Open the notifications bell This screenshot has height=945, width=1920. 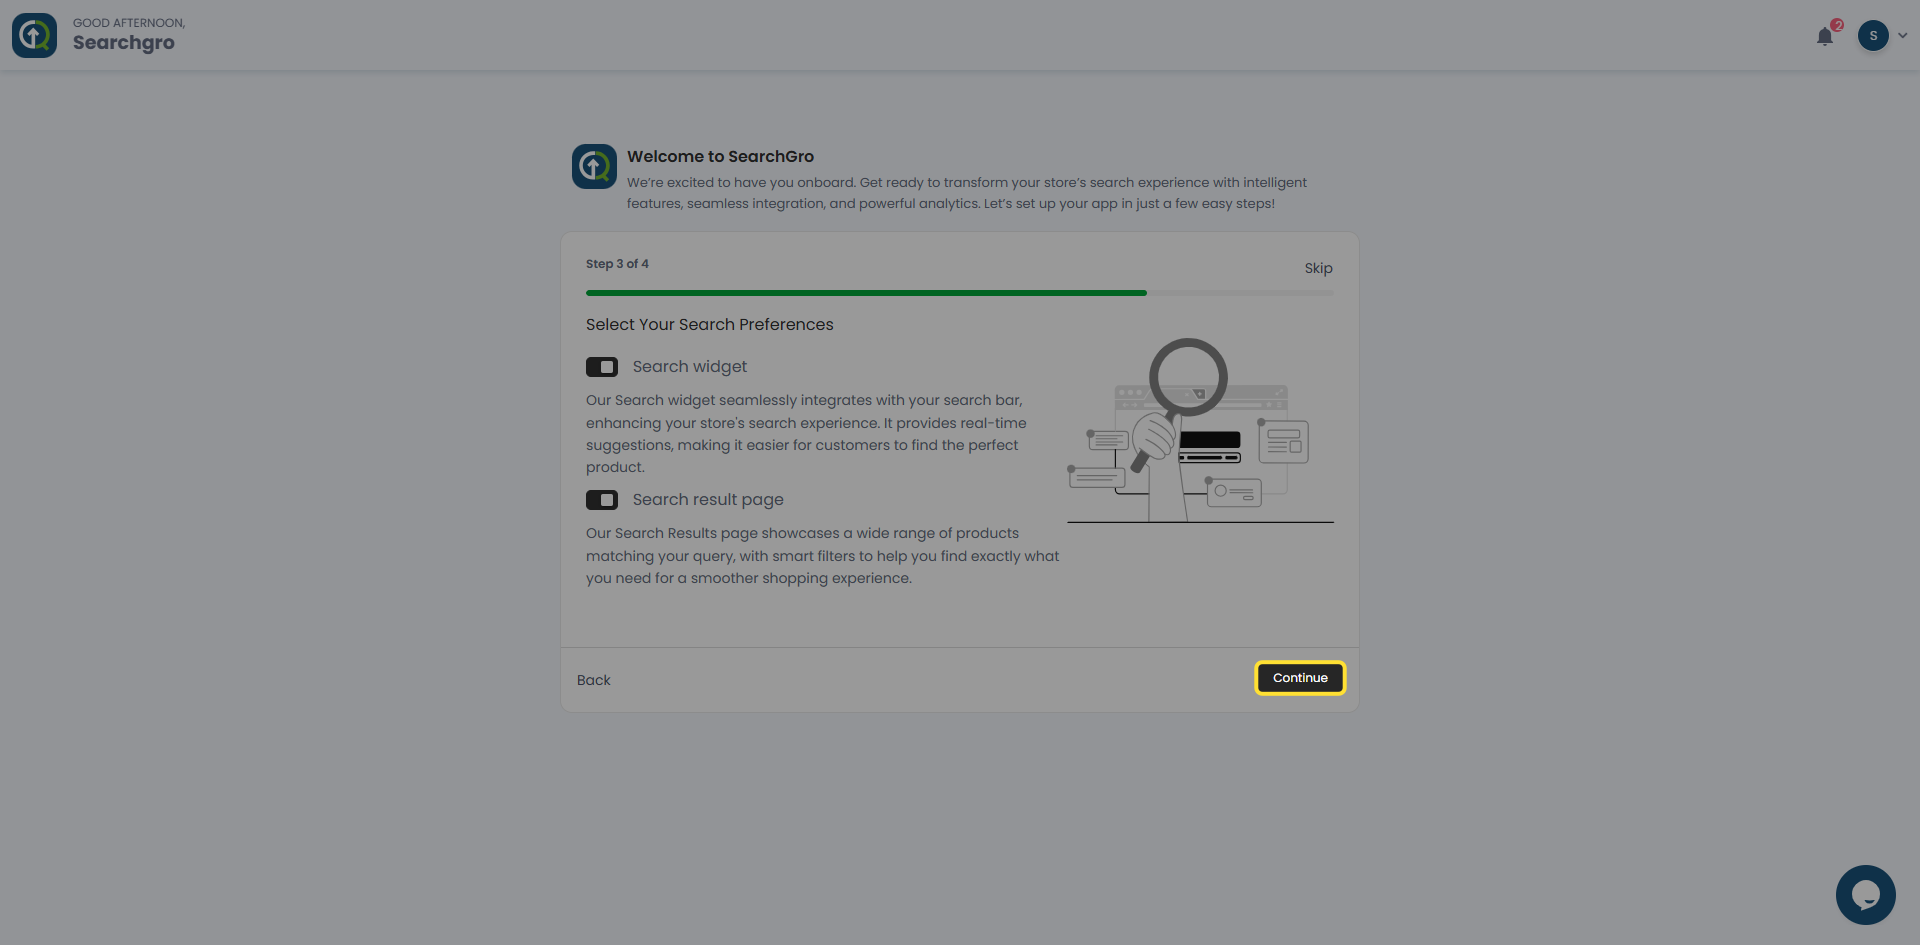coord(1824,37)
